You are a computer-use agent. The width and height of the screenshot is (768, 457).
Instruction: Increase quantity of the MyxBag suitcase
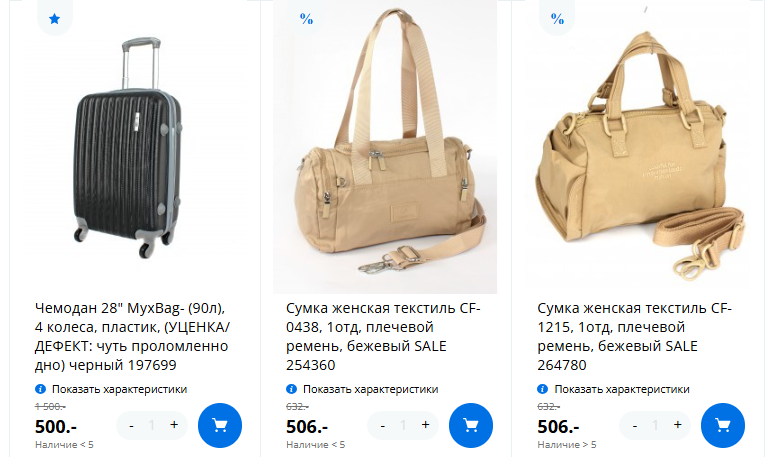174,425
